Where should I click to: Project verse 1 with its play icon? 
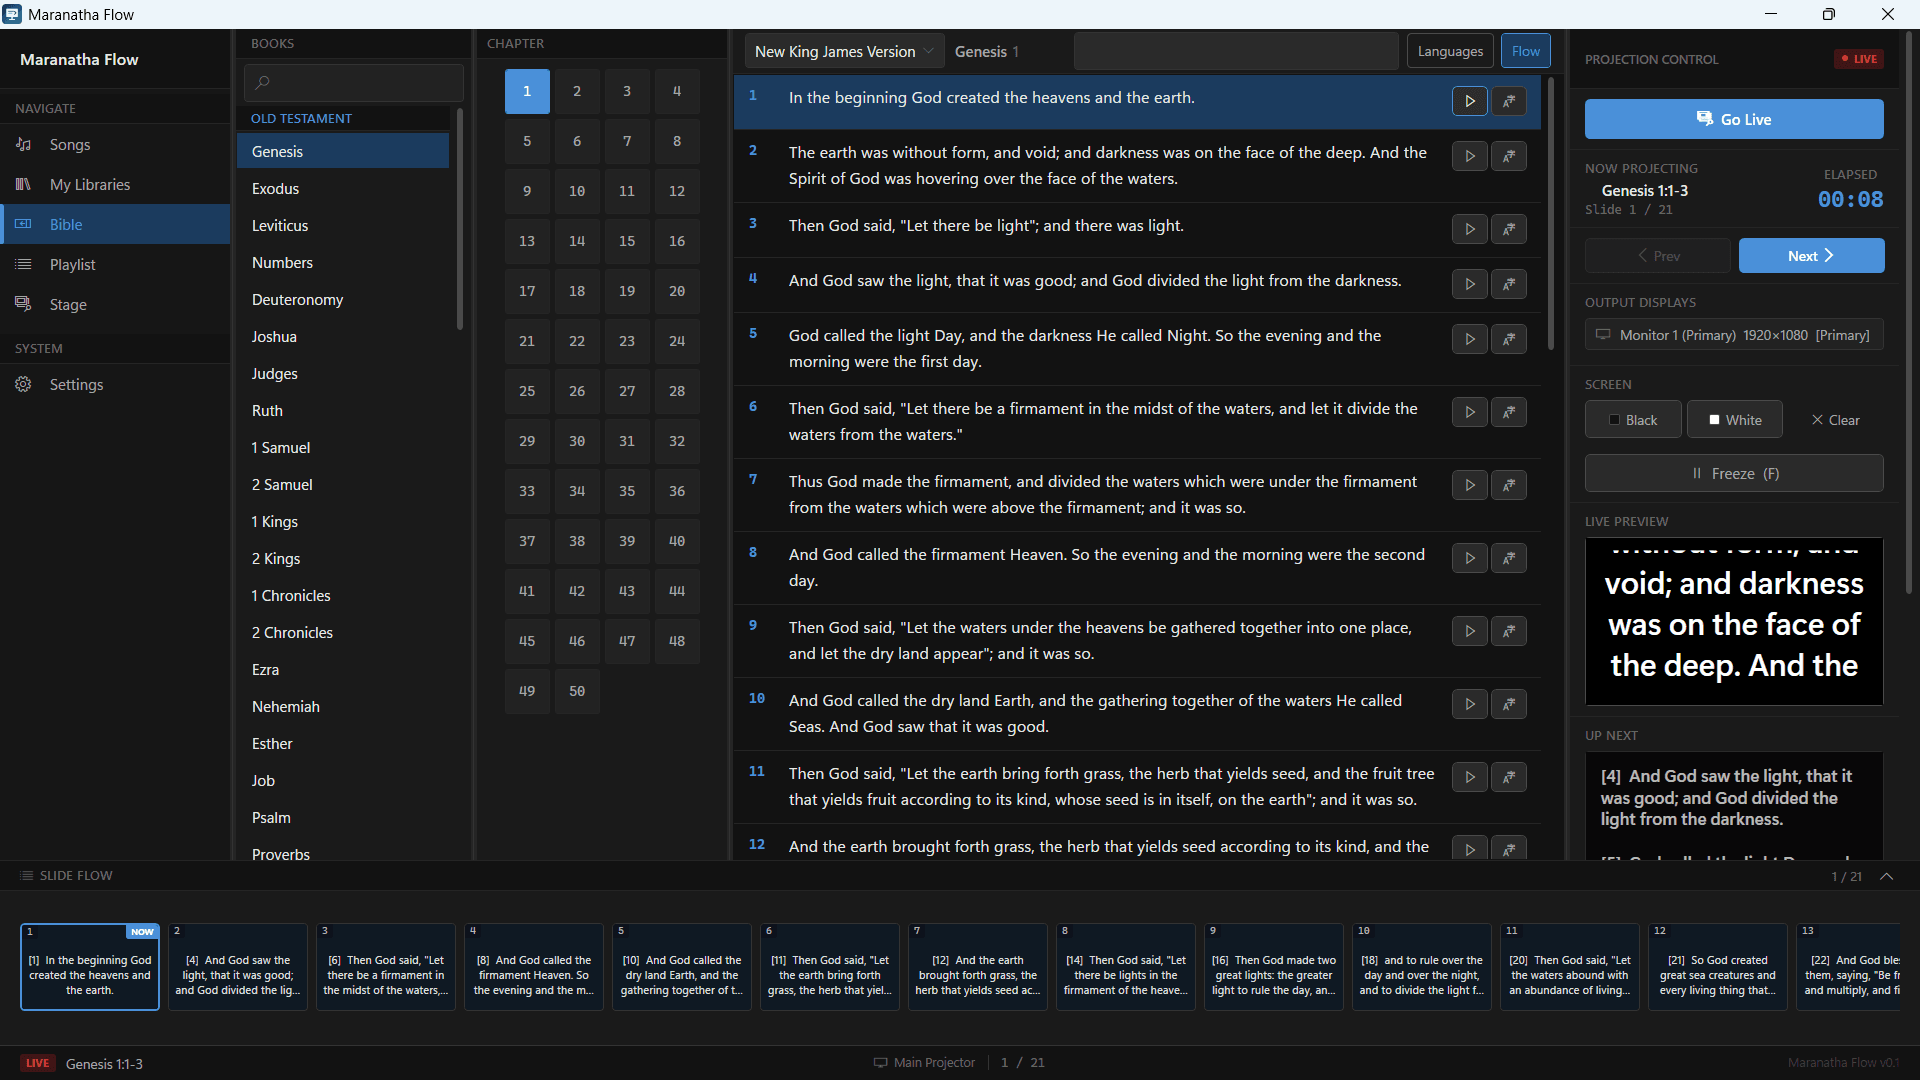1469,101
